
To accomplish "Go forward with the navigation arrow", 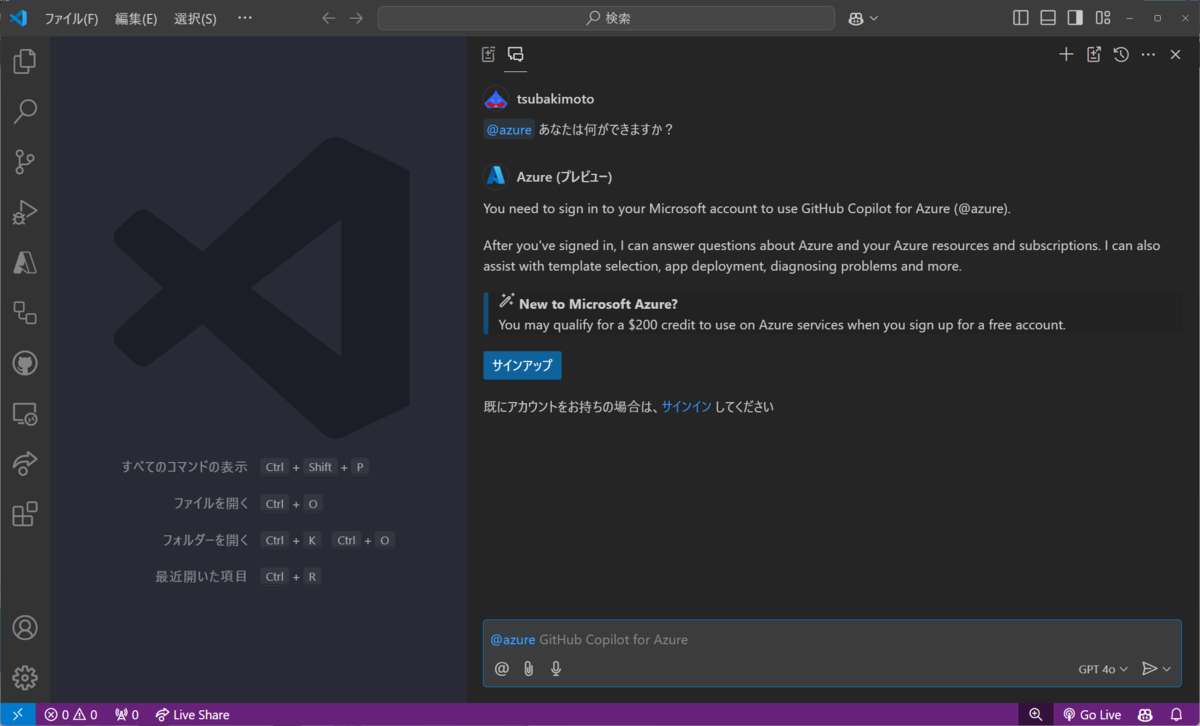I will [x=356, y=18].
